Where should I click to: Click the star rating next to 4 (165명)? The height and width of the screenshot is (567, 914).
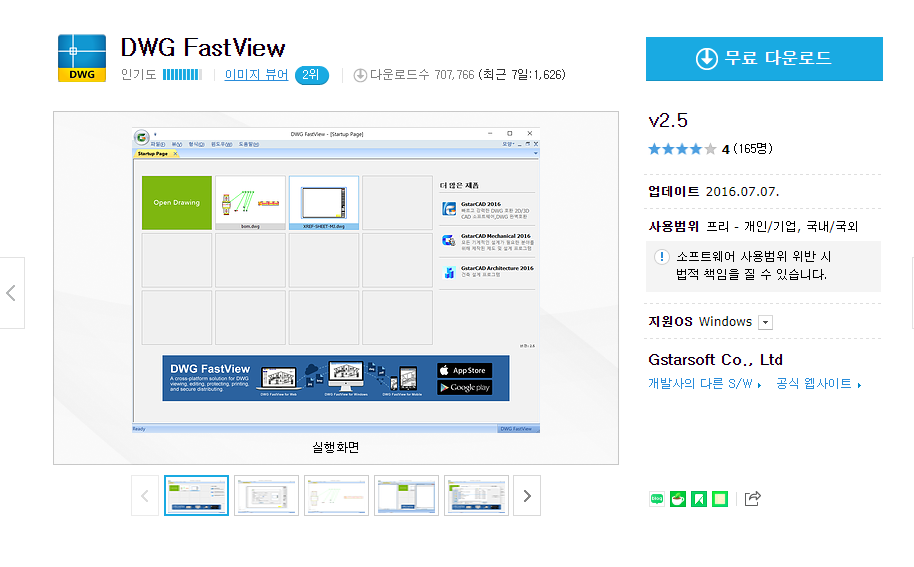(x=682, y=149)
